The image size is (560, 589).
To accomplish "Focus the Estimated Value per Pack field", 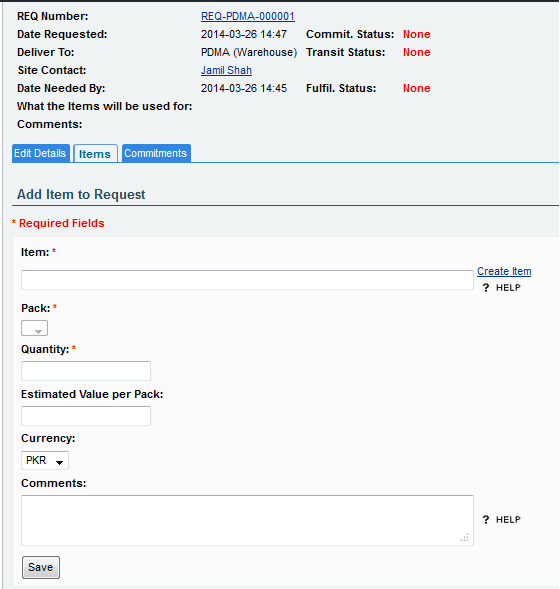I will click(x=86, y=416).
